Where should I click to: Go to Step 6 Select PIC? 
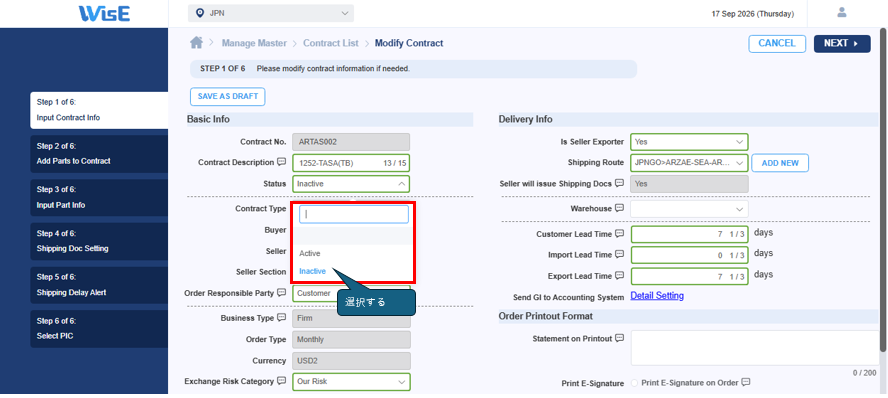click(99, 328)
